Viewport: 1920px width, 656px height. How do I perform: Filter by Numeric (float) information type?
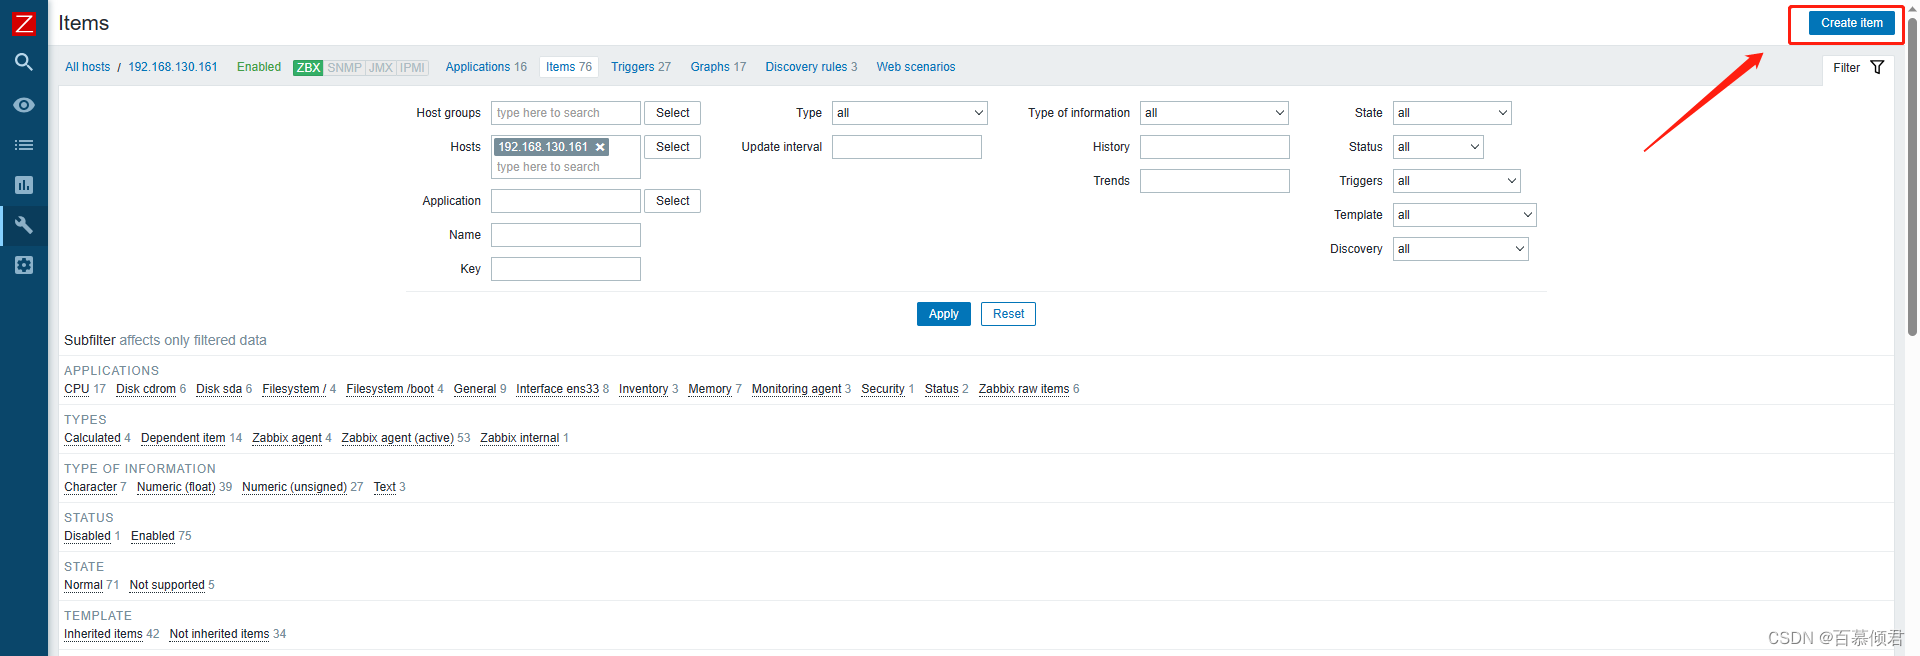pyautogui.click(x=176, y=487)
